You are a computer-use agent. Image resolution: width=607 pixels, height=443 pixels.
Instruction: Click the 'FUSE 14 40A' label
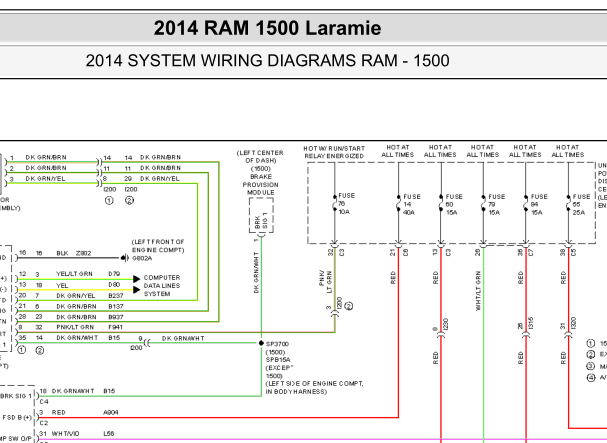tap(412, 204)
